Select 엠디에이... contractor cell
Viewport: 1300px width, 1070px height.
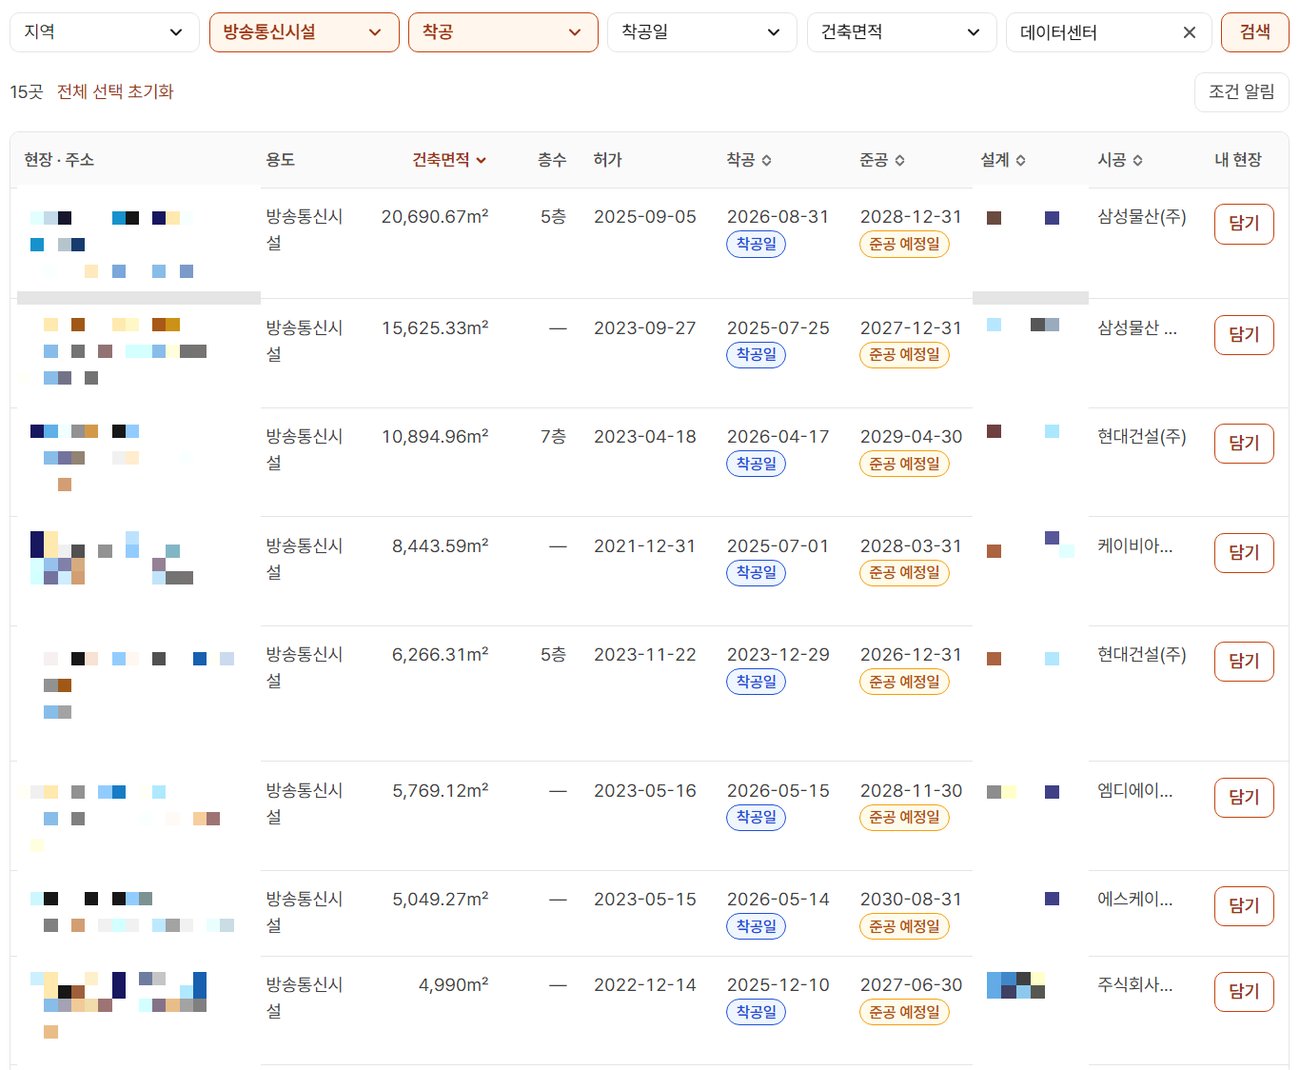[1135, 791]
